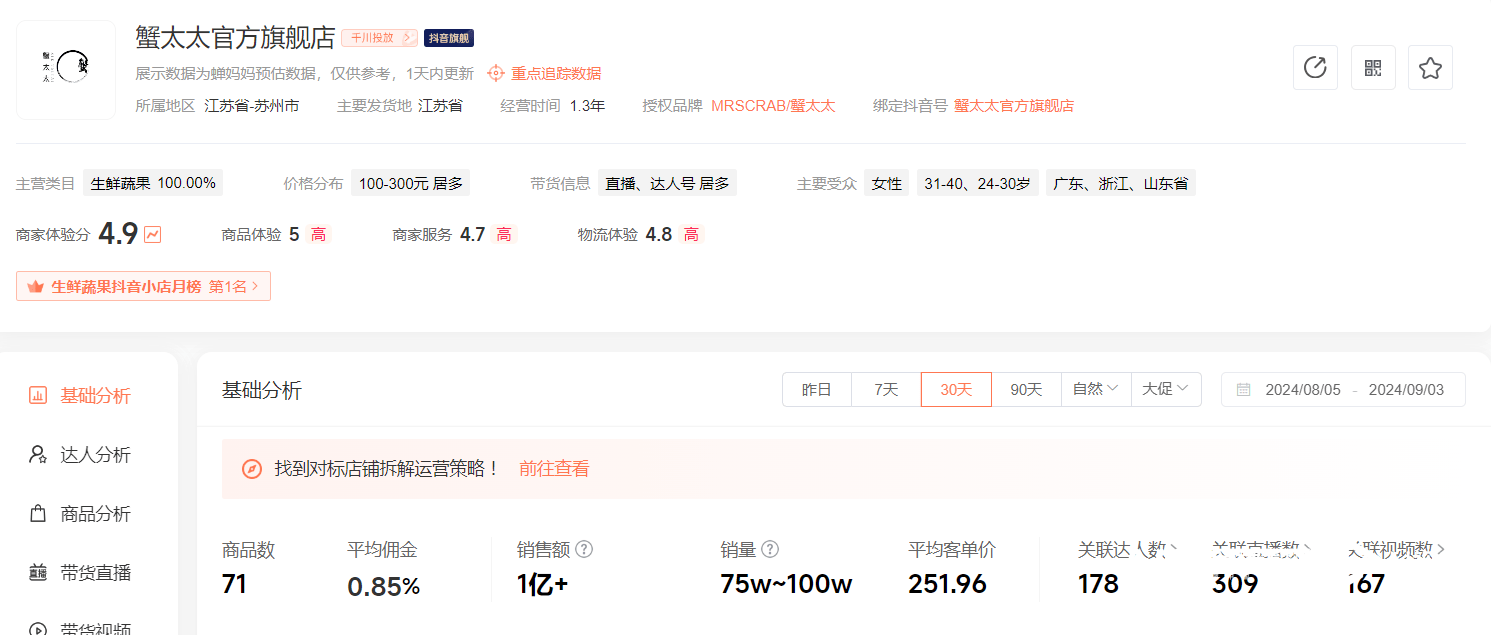Click the trend chart icon beside 4.9
This screenshot has width=1491, height=635.
click(x=153, y=235)
